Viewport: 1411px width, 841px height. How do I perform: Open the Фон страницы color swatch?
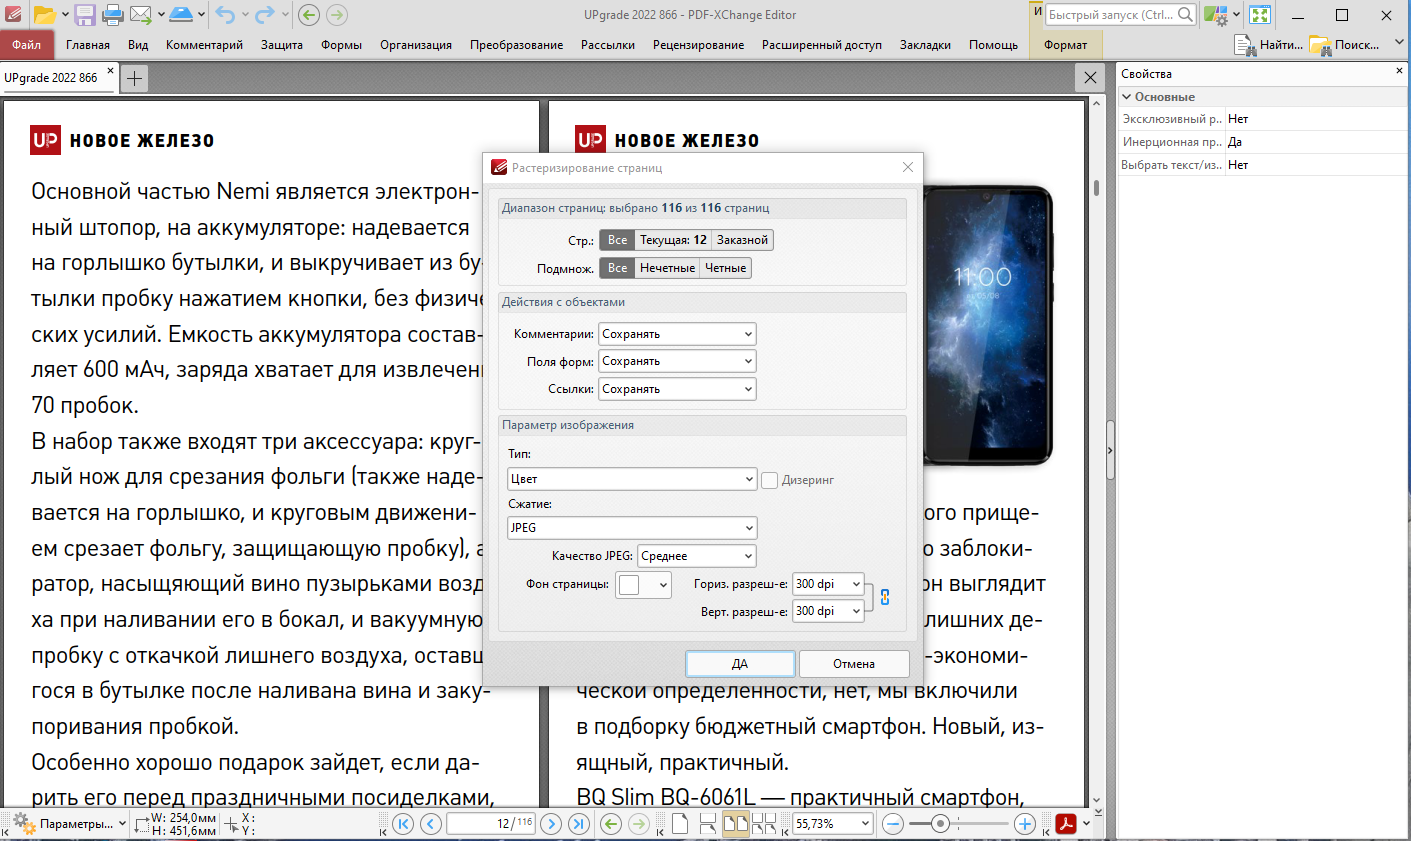pyautogui.click(x=643, y=585)
